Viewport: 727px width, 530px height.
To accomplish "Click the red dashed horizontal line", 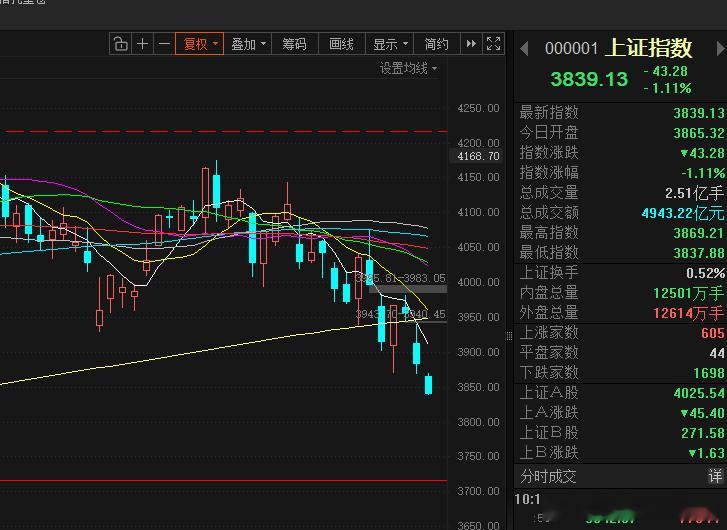I will 224,131.
